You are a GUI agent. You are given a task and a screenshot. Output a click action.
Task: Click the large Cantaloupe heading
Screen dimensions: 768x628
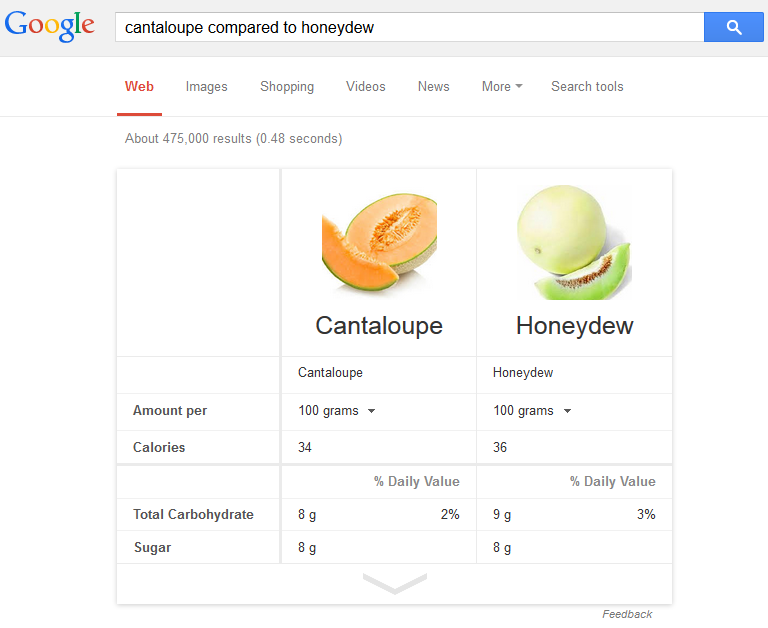pos(379,326)
